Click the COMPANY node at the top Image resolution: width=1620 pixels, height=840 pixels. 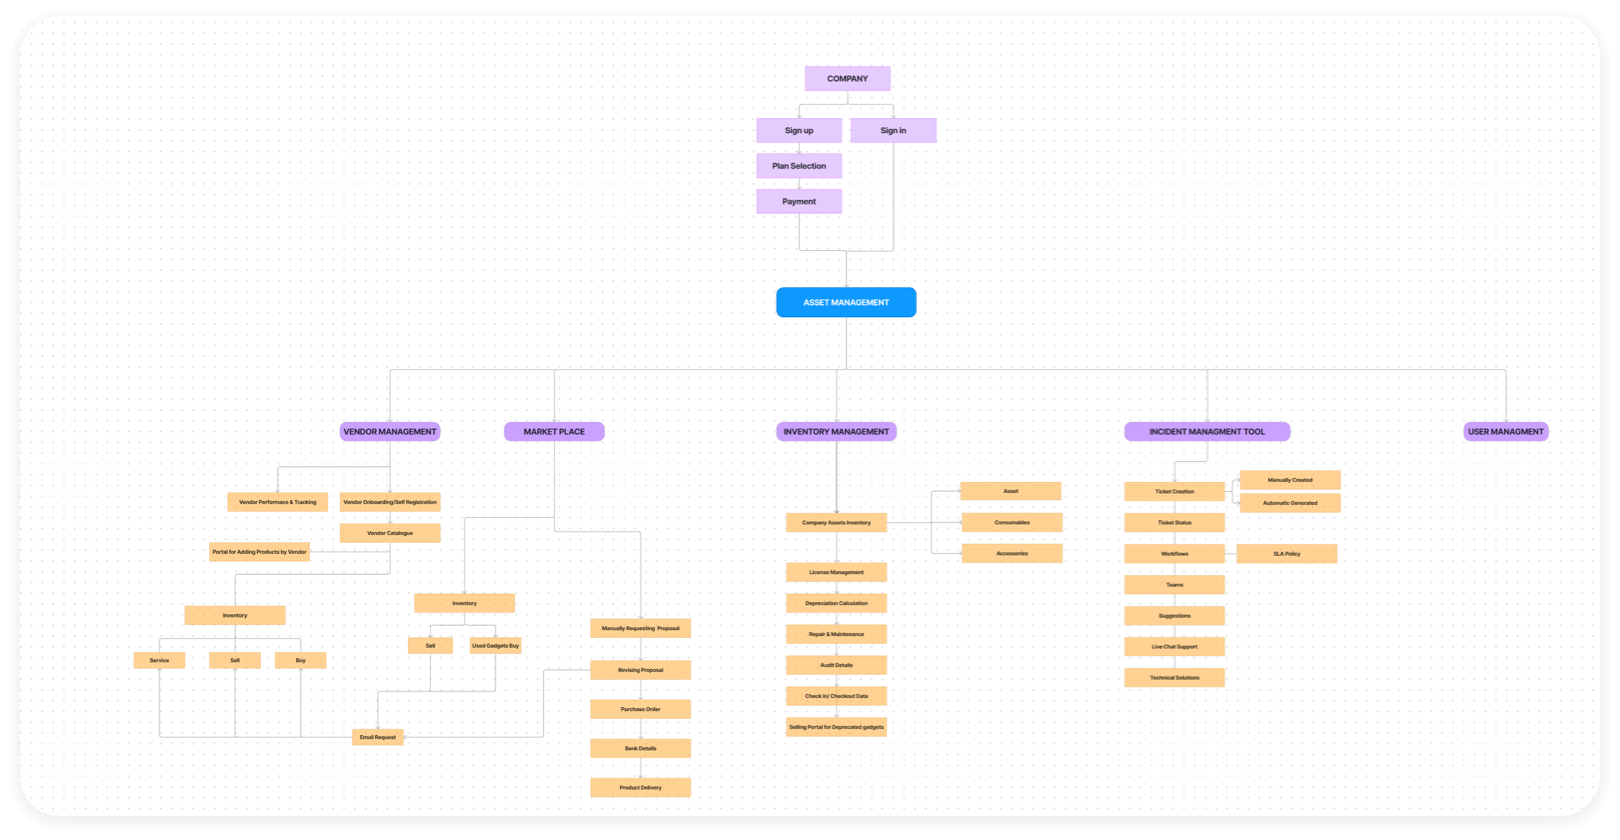(847, 79)
